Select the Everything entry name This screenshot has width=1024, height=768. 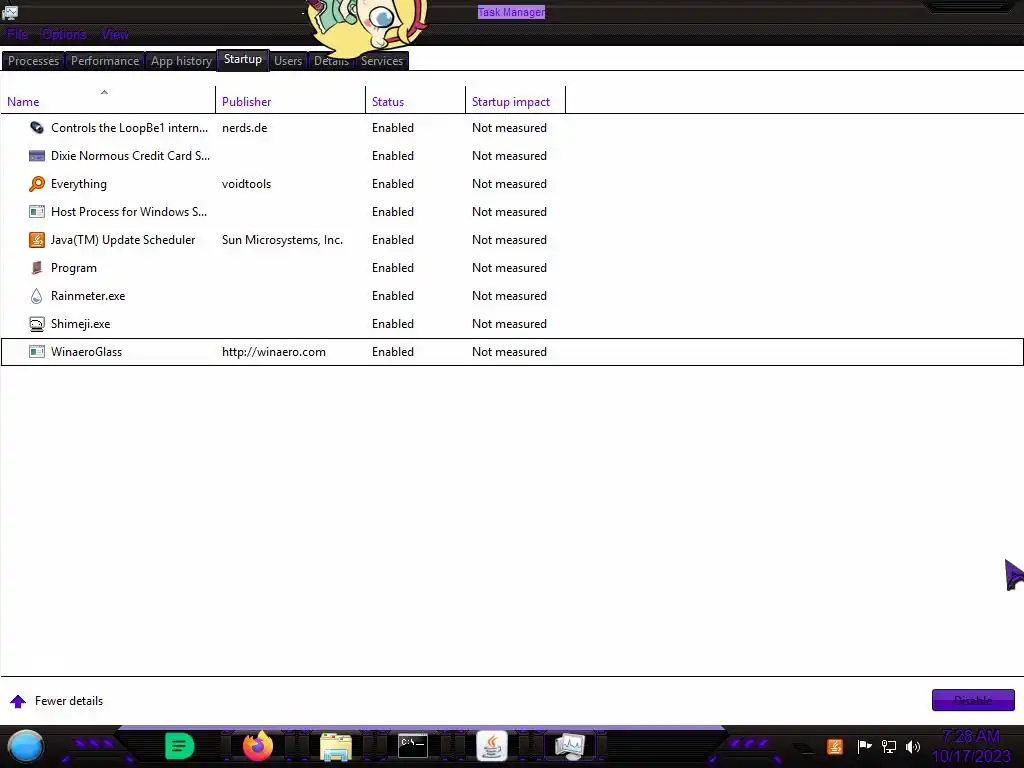[x=78, y=184]
